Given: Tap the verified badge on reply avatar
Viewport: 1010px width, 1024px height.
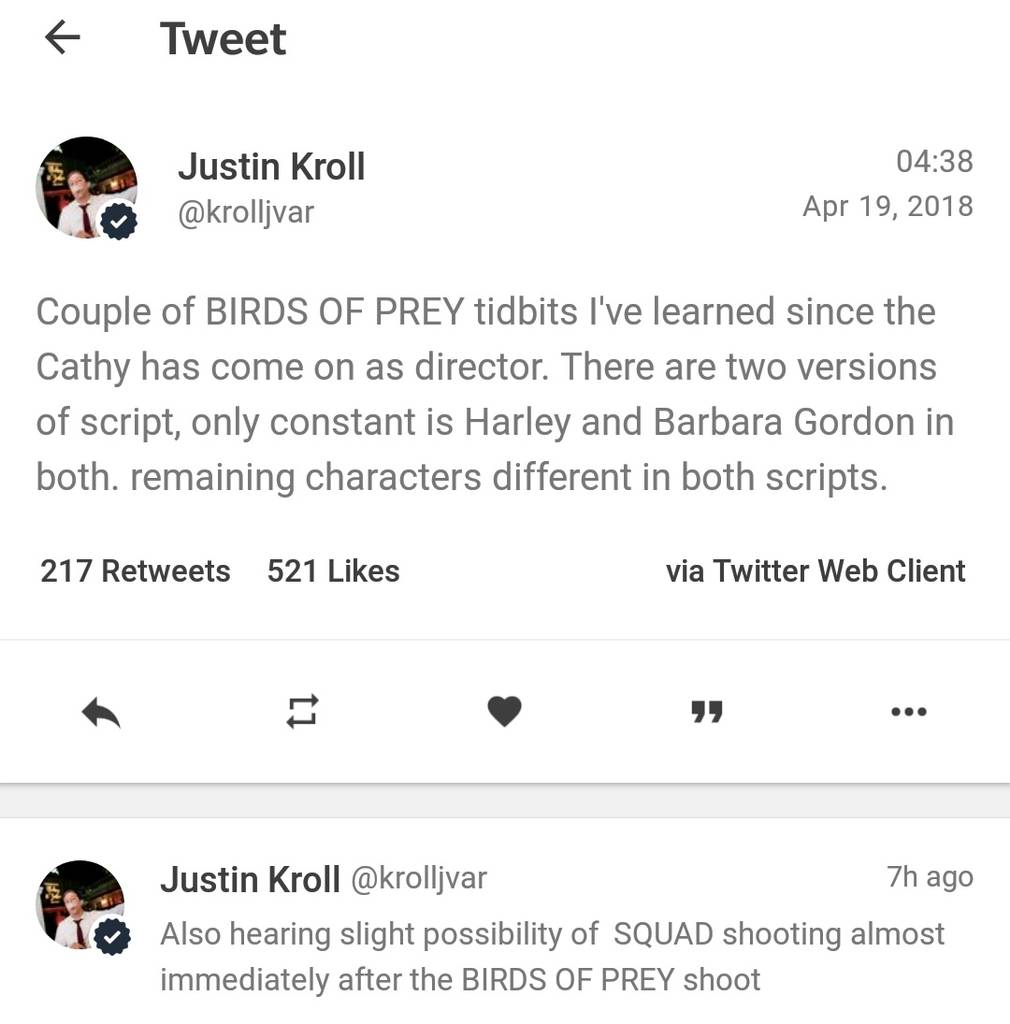Looking at the screenshot, I should tap(112, 936).
